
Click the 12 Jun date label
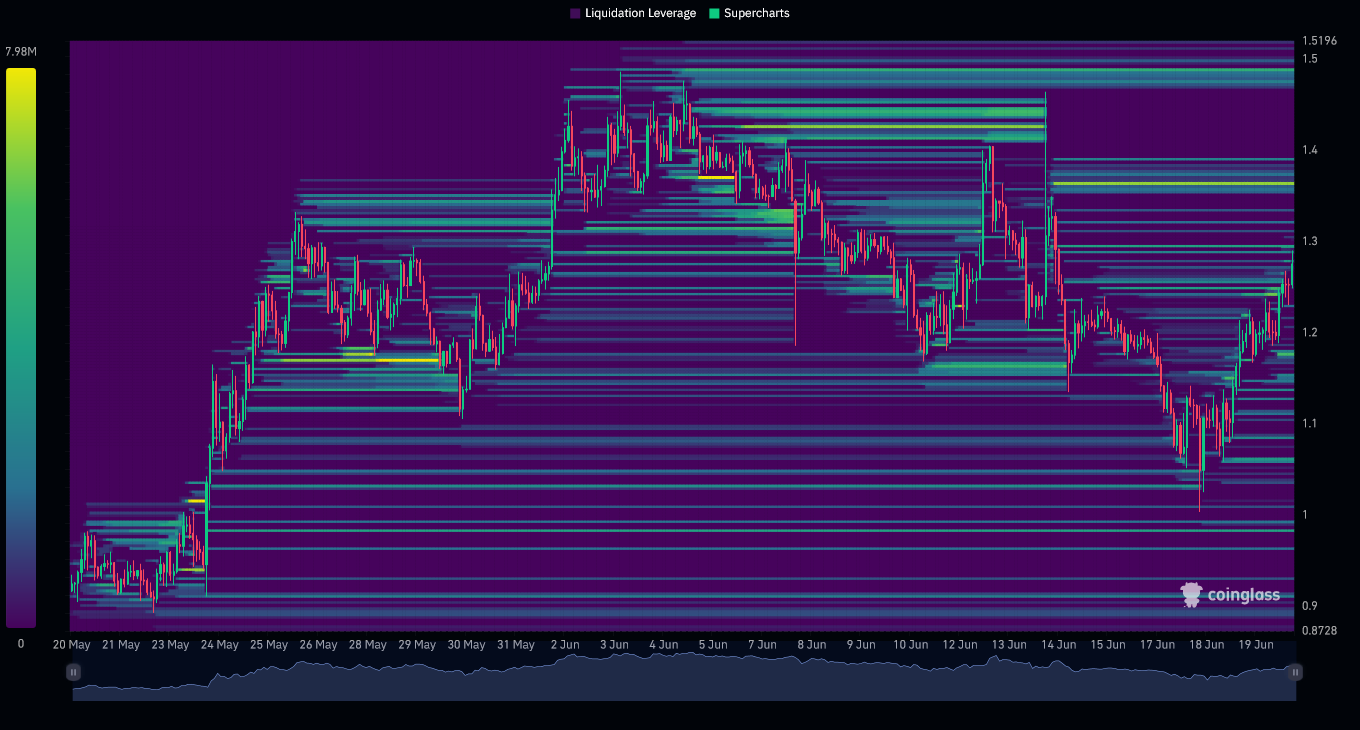[x=959, y=645]
